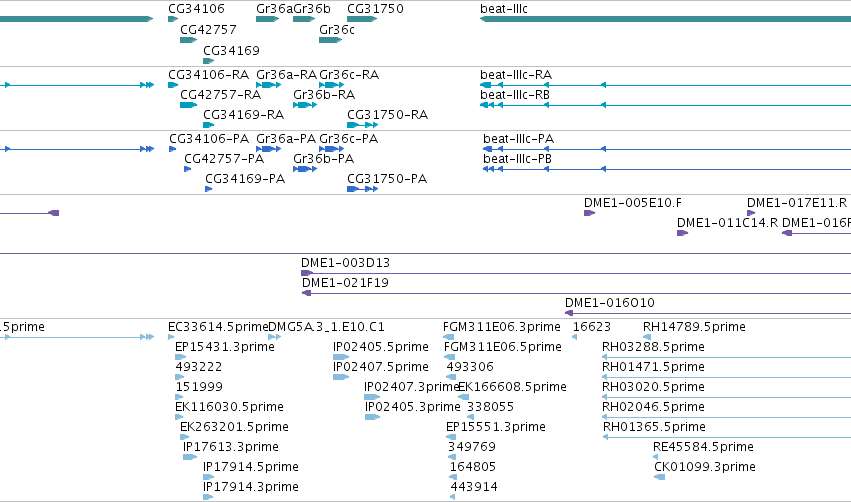Click the EK263201.5prime EST label
Image resolution: width=851 pixels, height=502 pixels.
pyautogui.click(x=234, y=427)
